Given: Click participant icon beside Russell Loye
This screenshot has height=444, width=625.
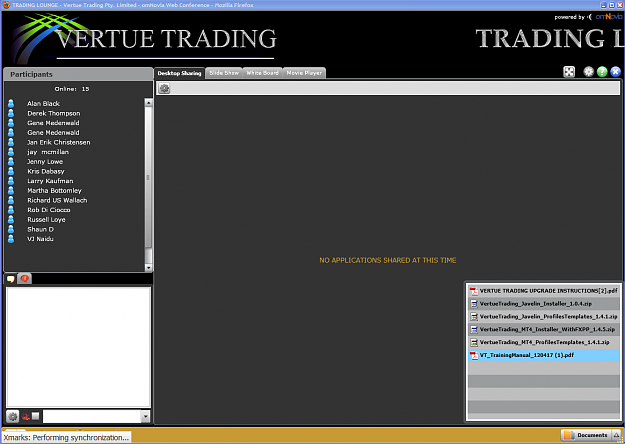Looking at the screenshot, I should (11, 220).
